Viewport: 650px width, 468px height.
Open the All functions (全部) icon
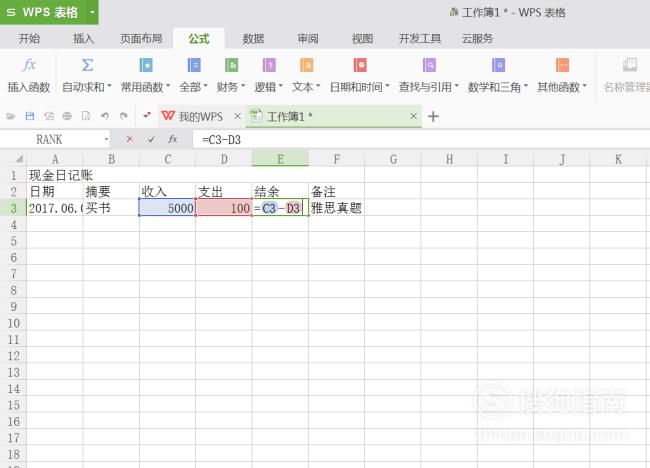(x=194, y=65)
